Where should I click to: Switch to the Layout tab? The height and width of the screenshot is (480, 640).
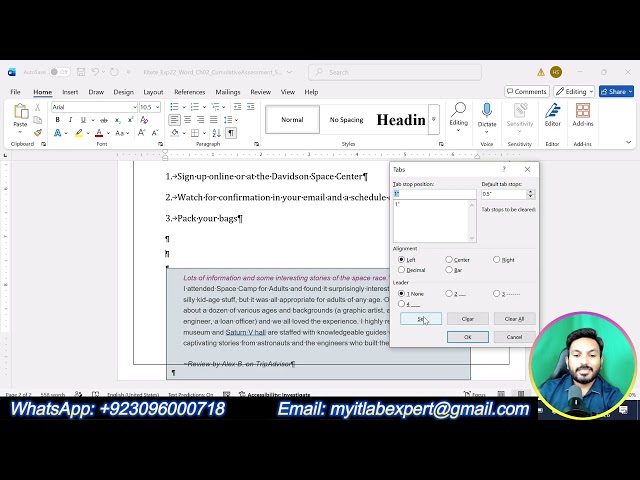click(x=153, y=92)
